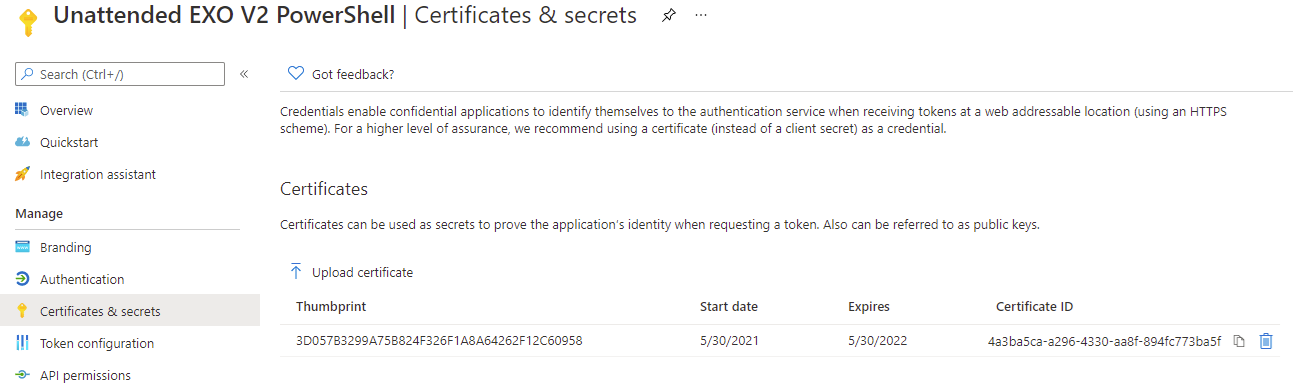Collapse the left navigation menu
Viewport: 1293px width, 391px height.
click(244, 74)
